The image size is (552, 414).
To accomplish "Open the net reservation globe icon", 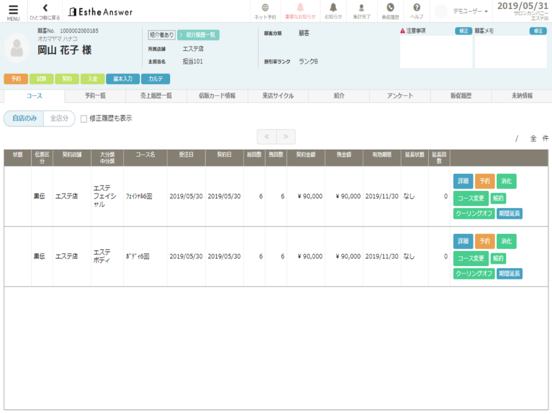I will (265, 7).
